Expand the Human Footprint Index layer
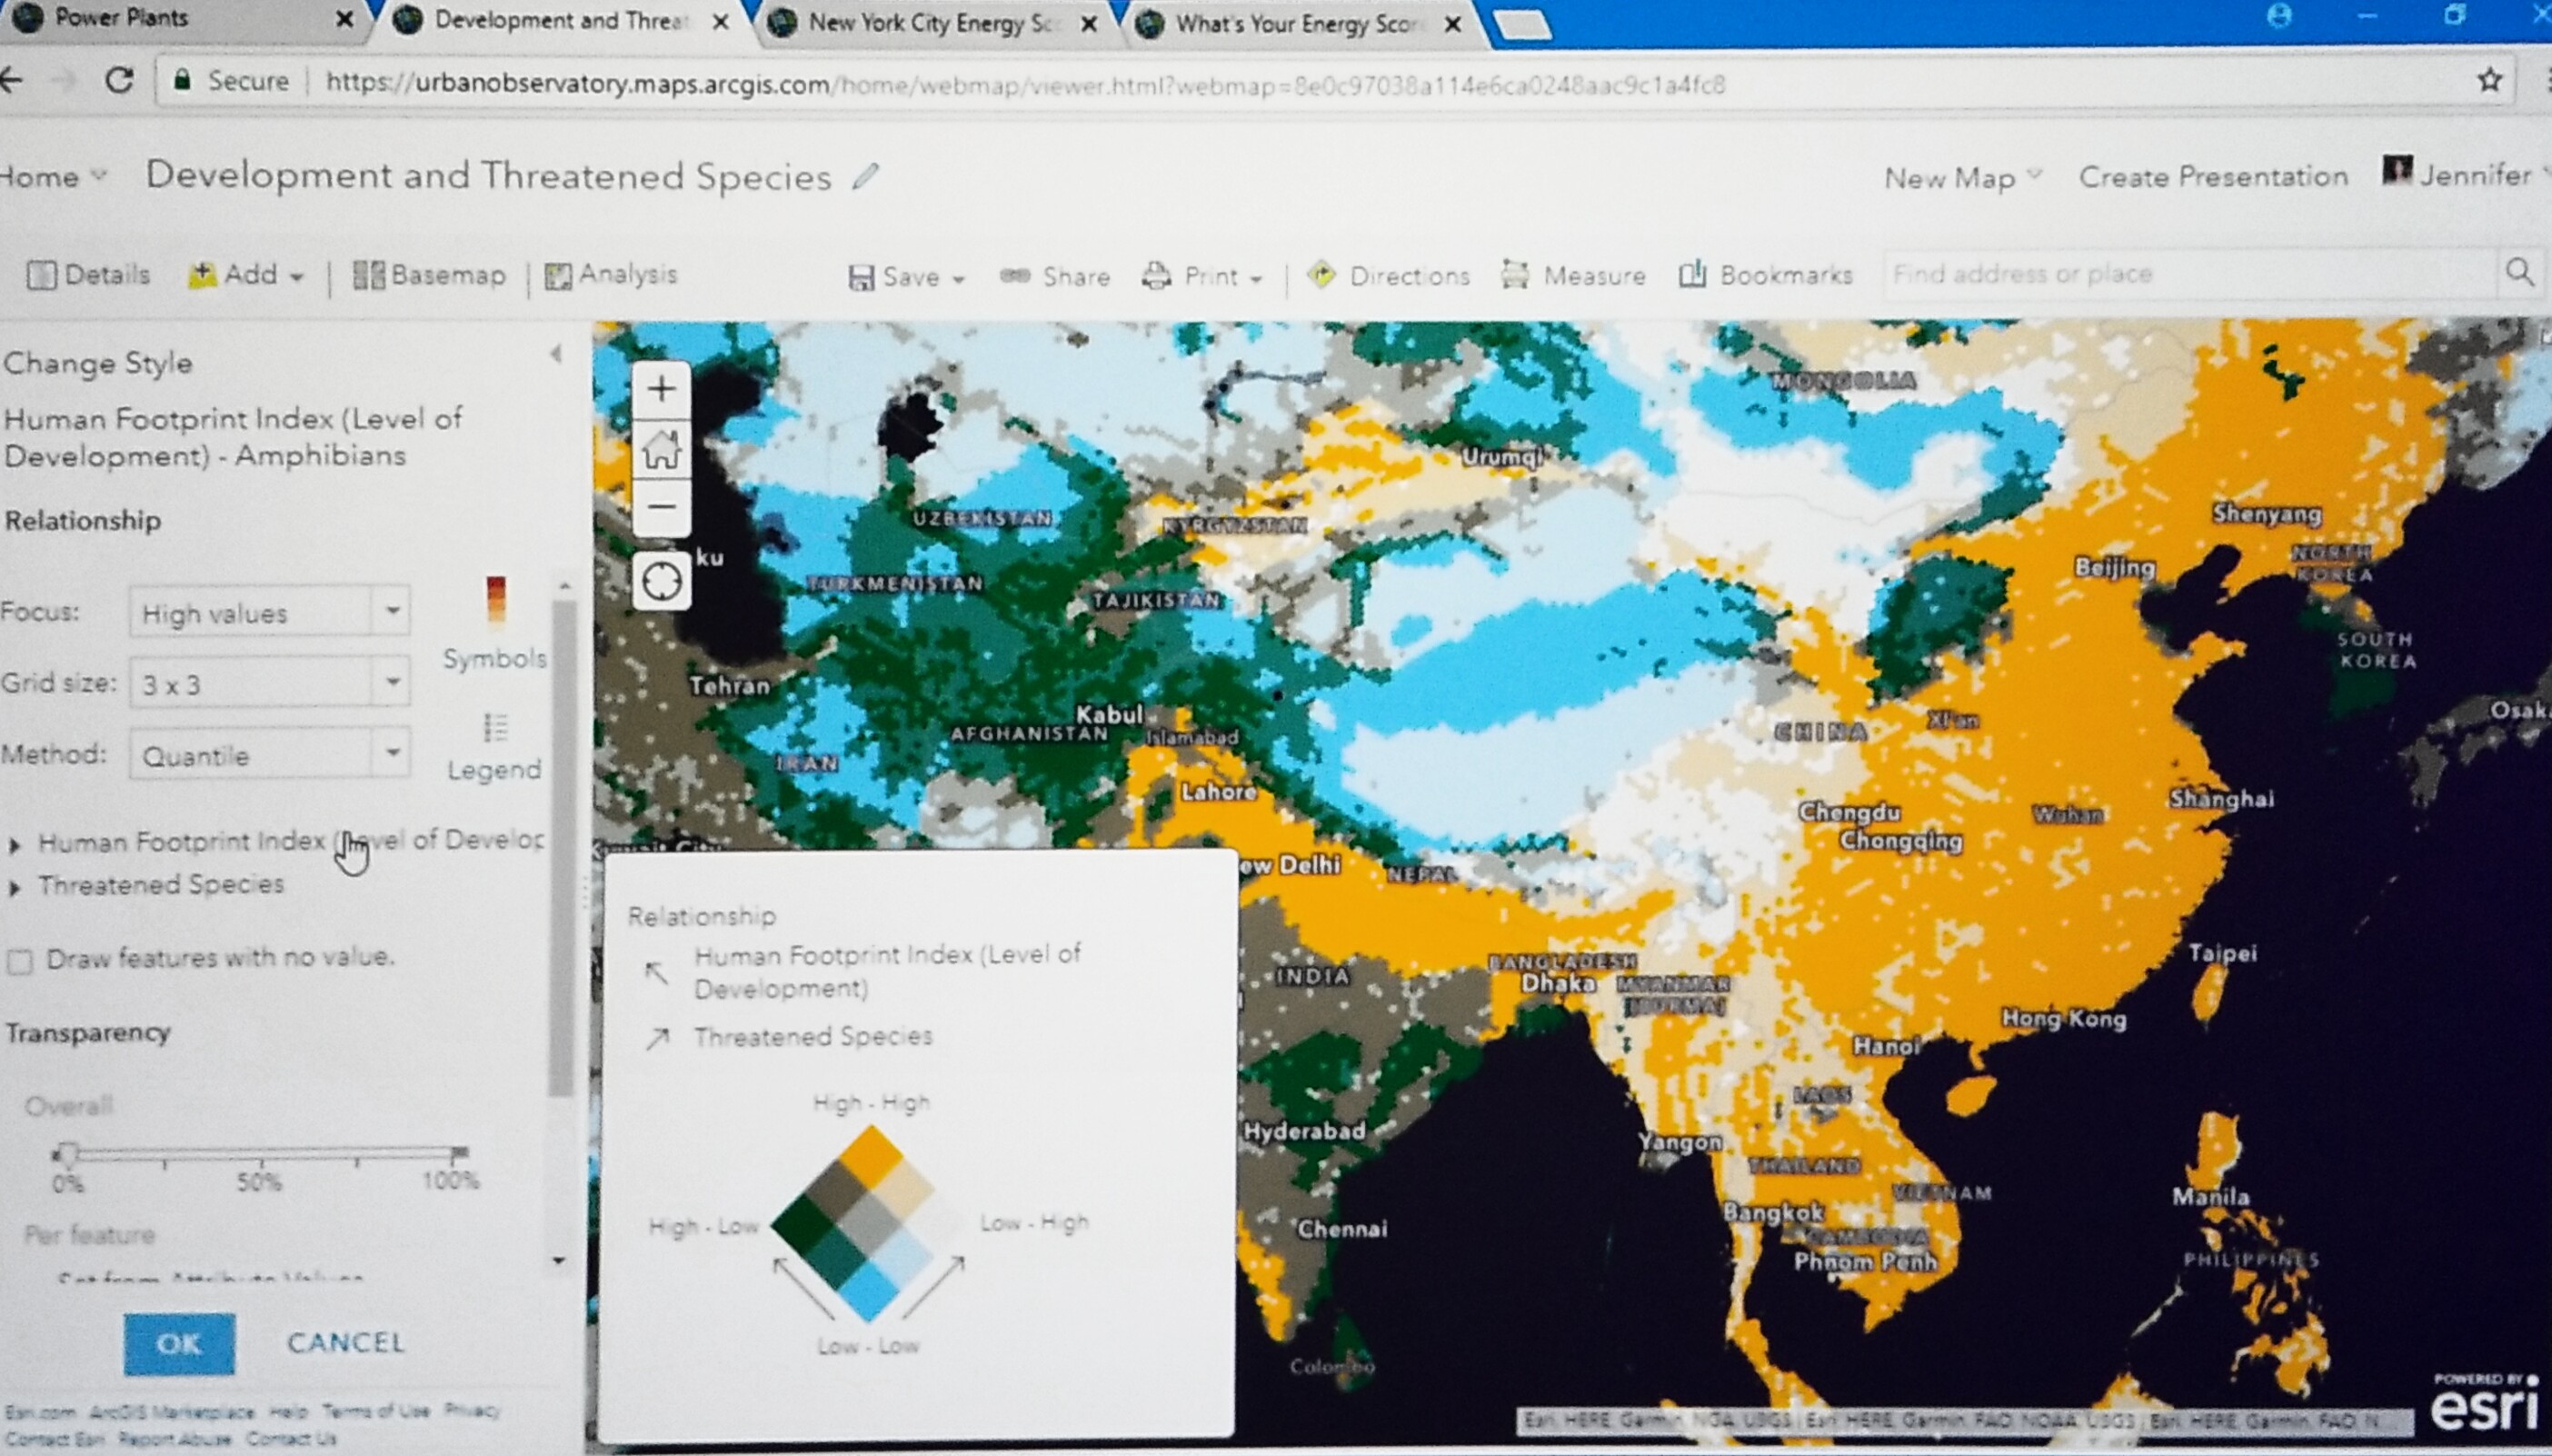2552x1456 pixels. [x=14, y=839]
